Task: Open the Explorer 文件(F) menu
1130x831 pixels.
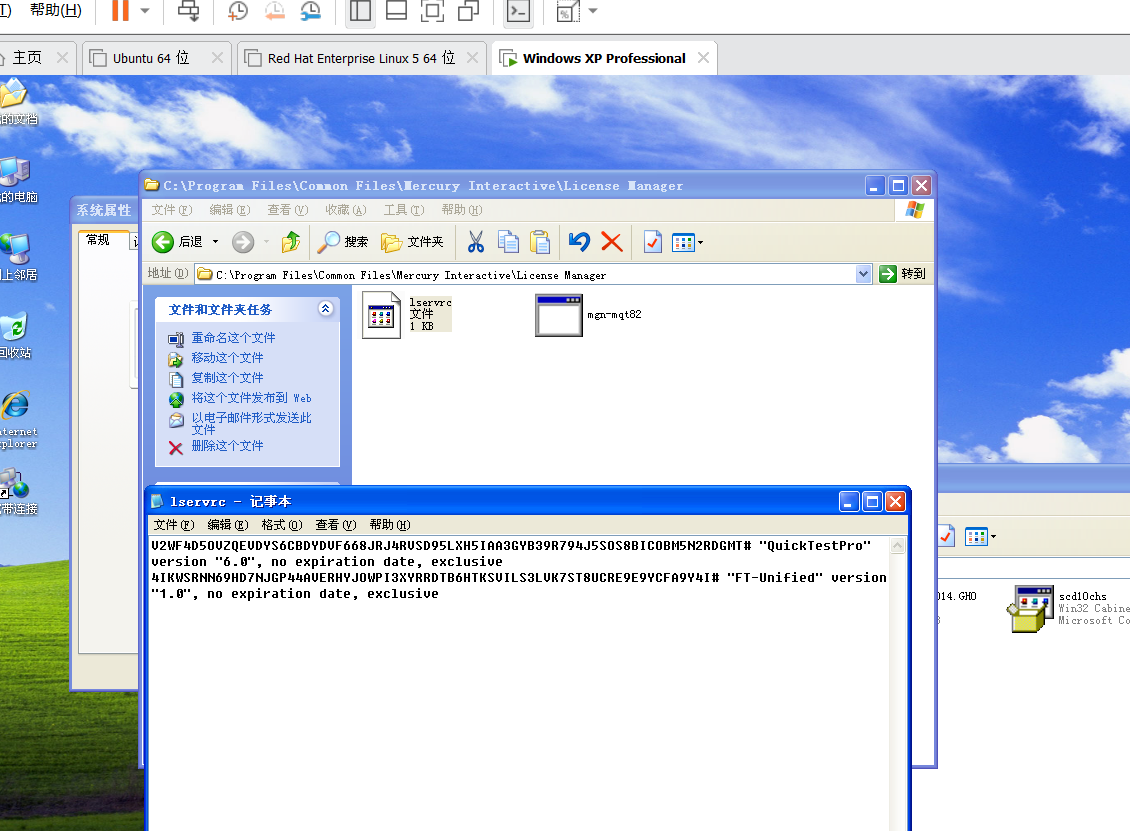Action: coord(172,210)
